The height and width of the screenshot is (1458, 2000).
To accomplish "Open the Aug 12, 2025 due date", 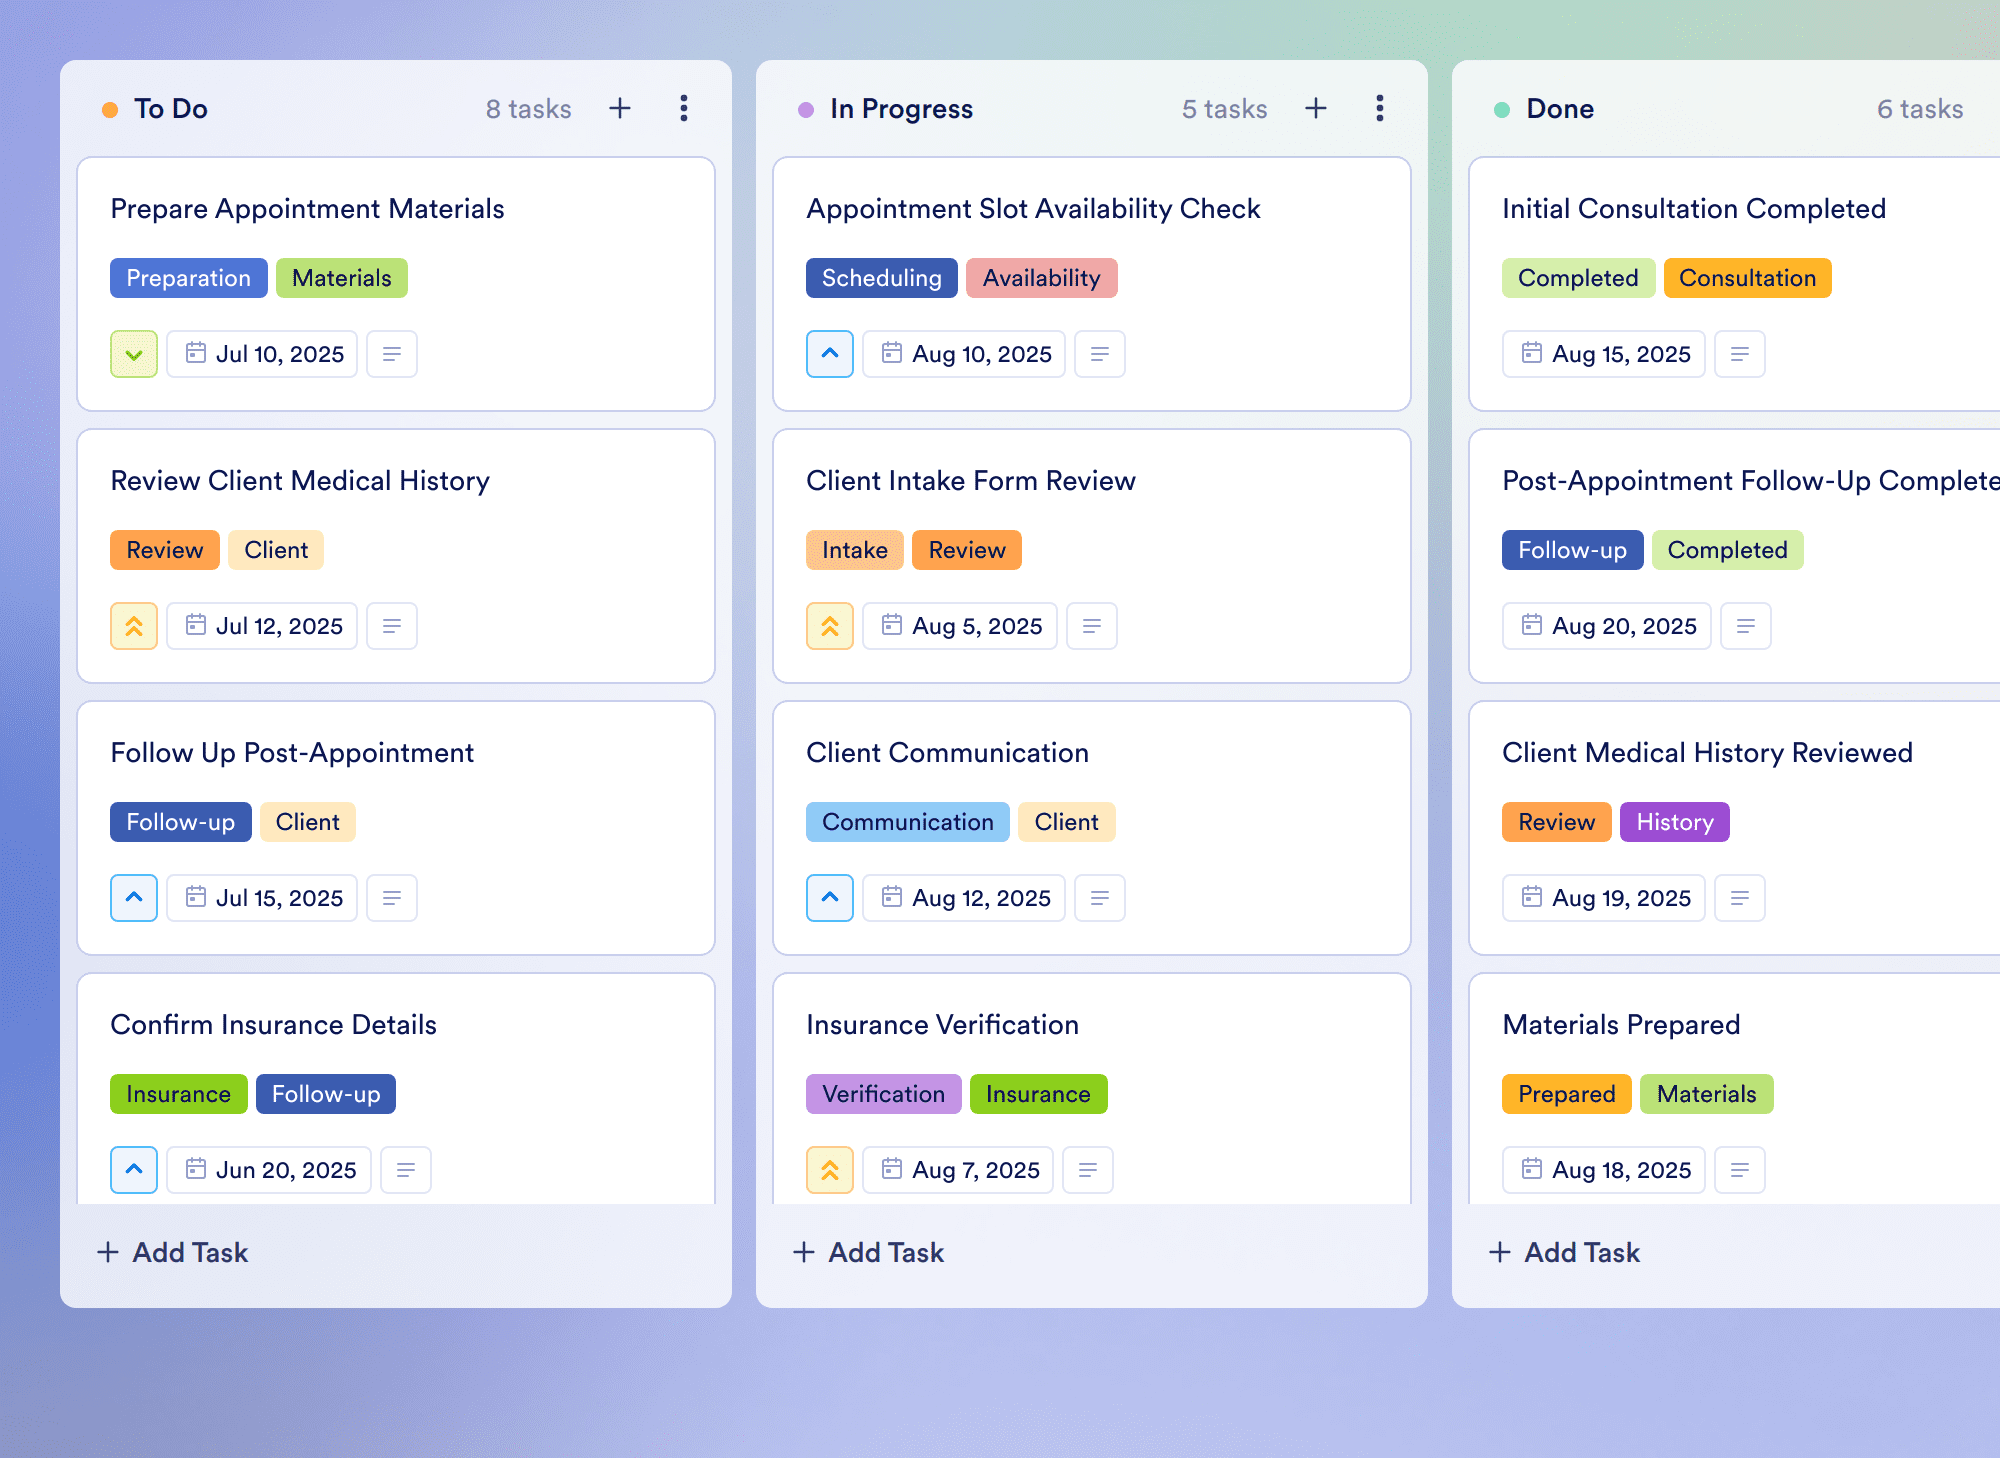I will coord(964,898).
